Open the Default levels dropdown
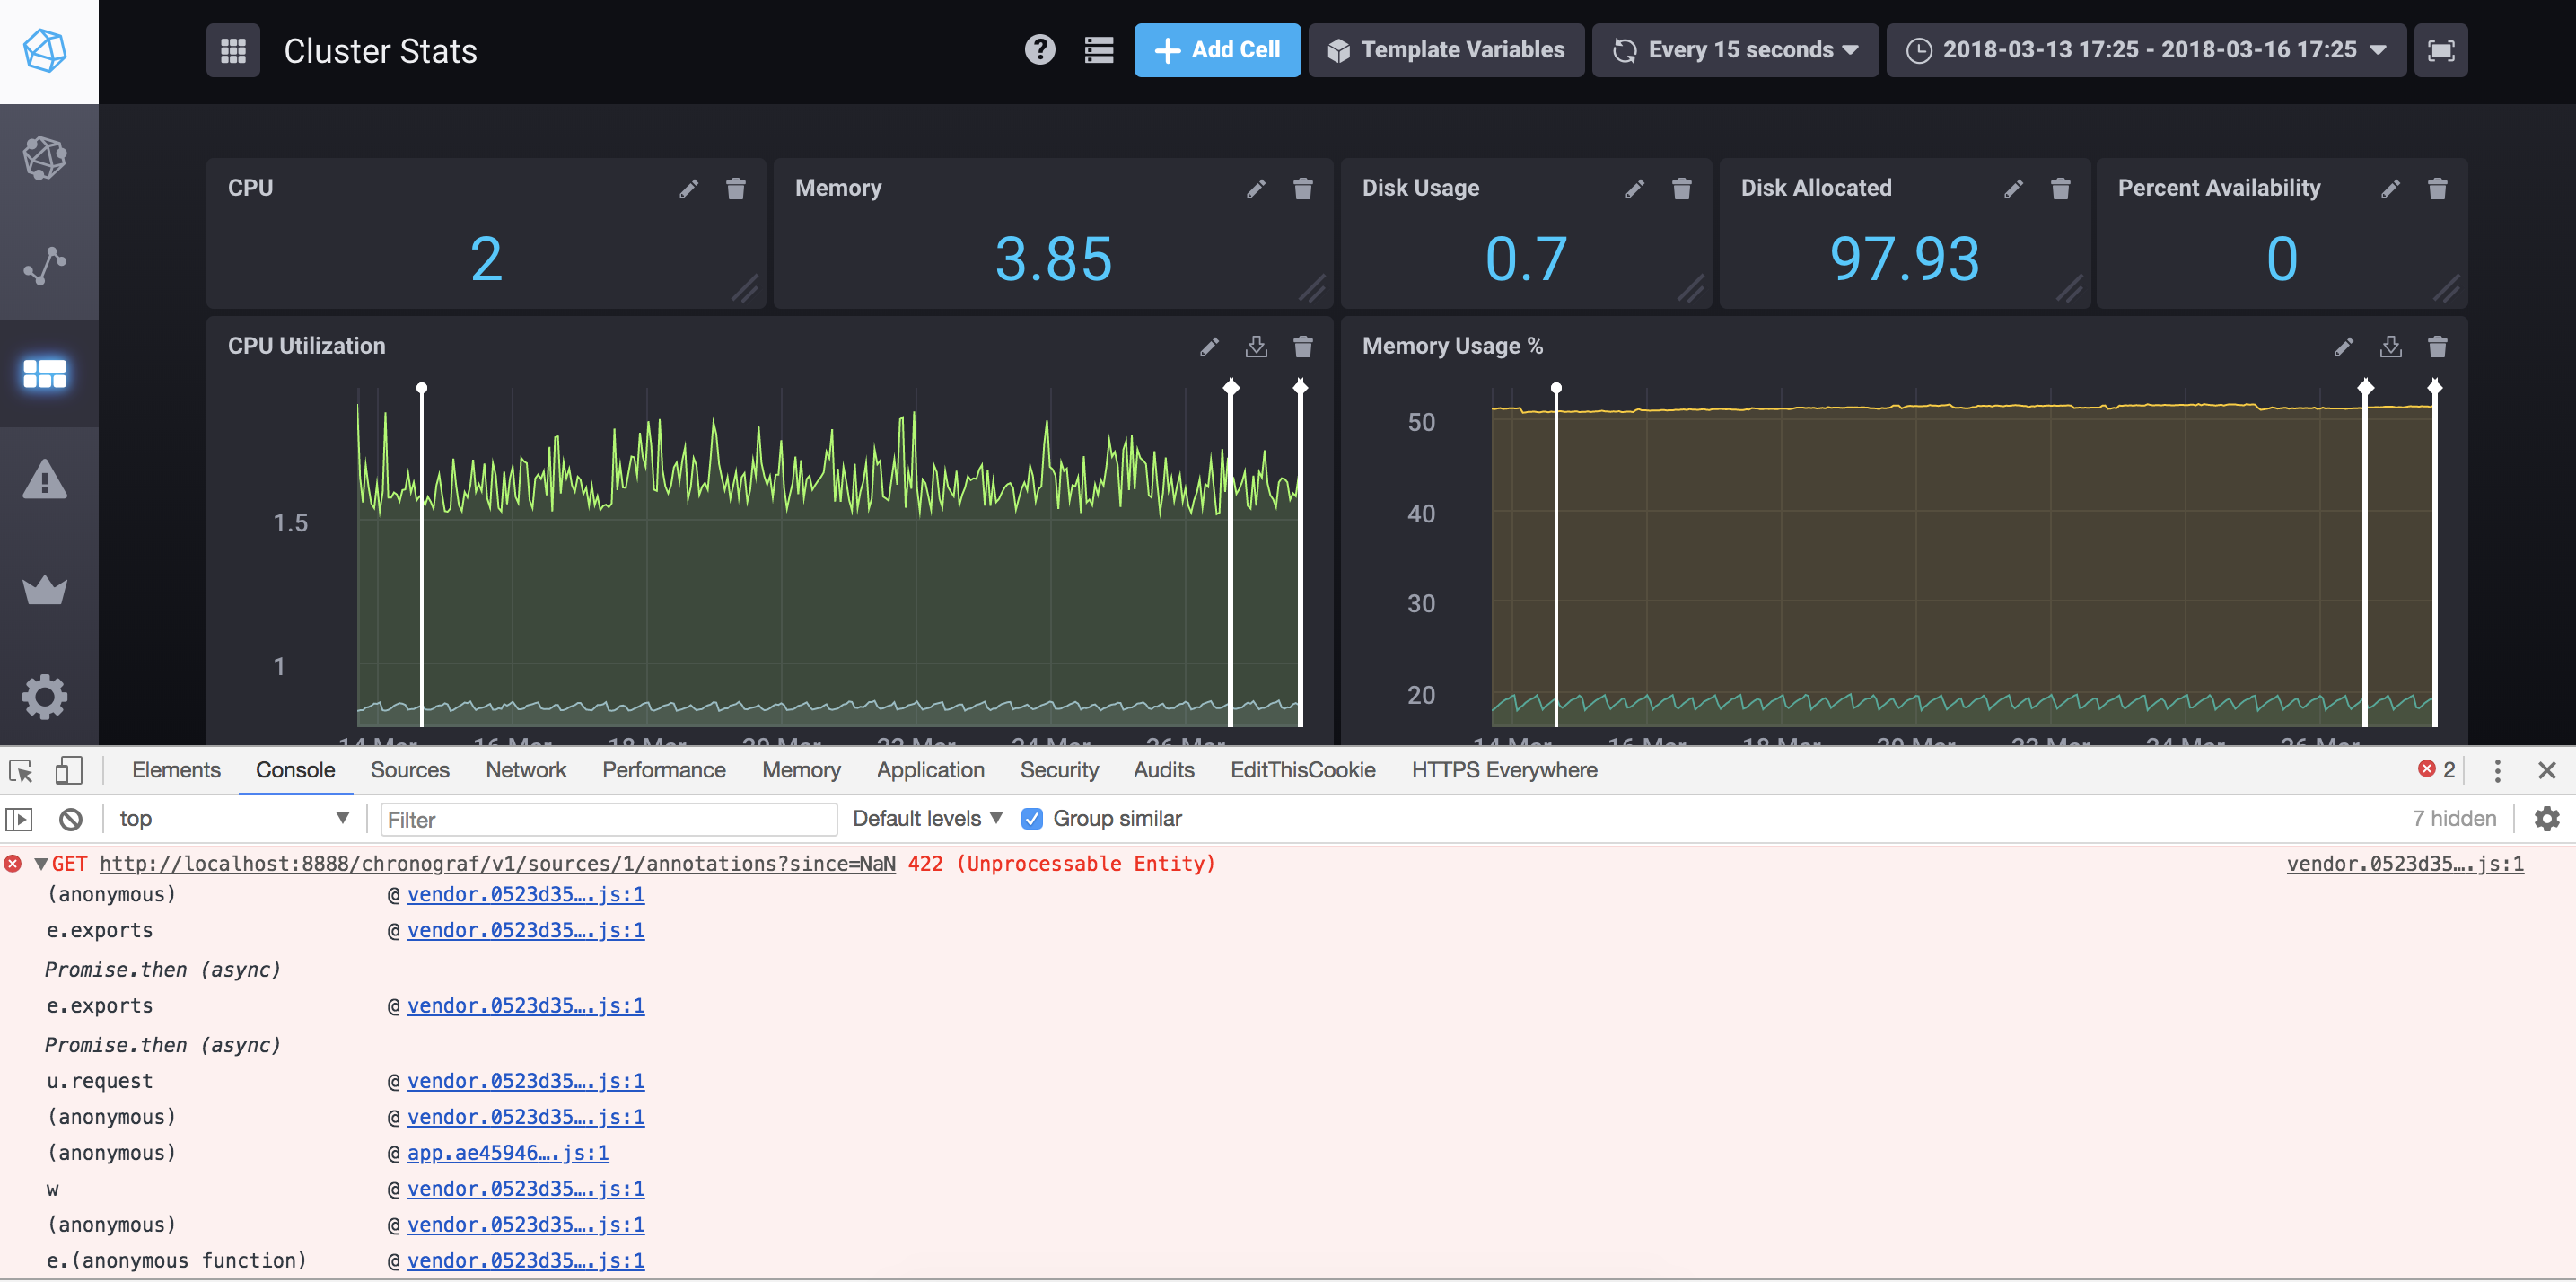The height and width of the screenshot is (1282, 2576). coord(926,818)
